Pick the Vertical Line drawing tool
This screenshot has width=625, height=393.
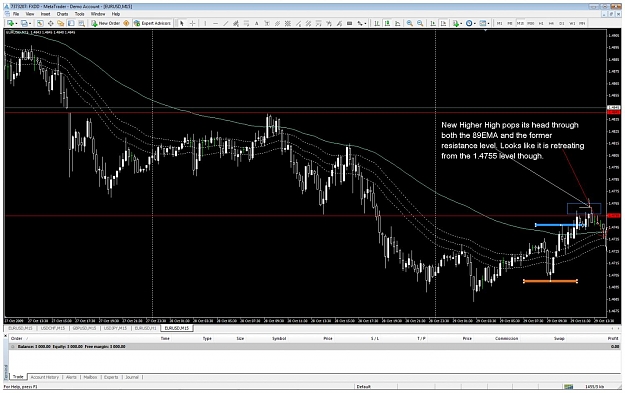coord(205,23)
